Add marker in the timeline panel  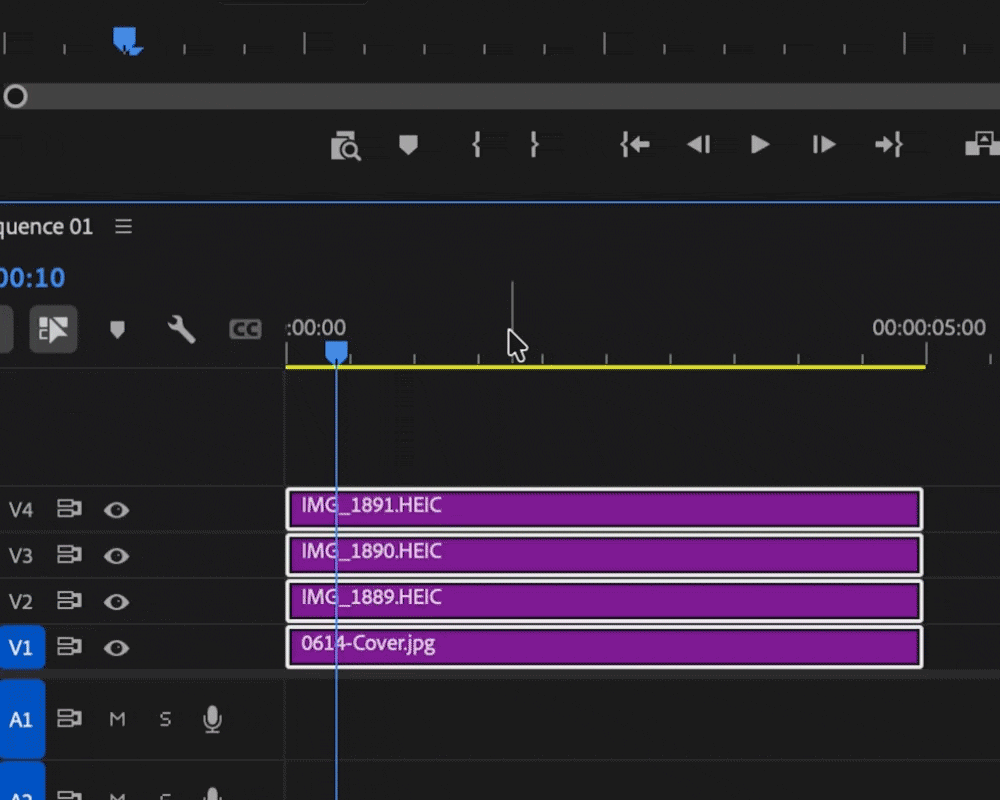pyautogui.click(x=117, y=330)
